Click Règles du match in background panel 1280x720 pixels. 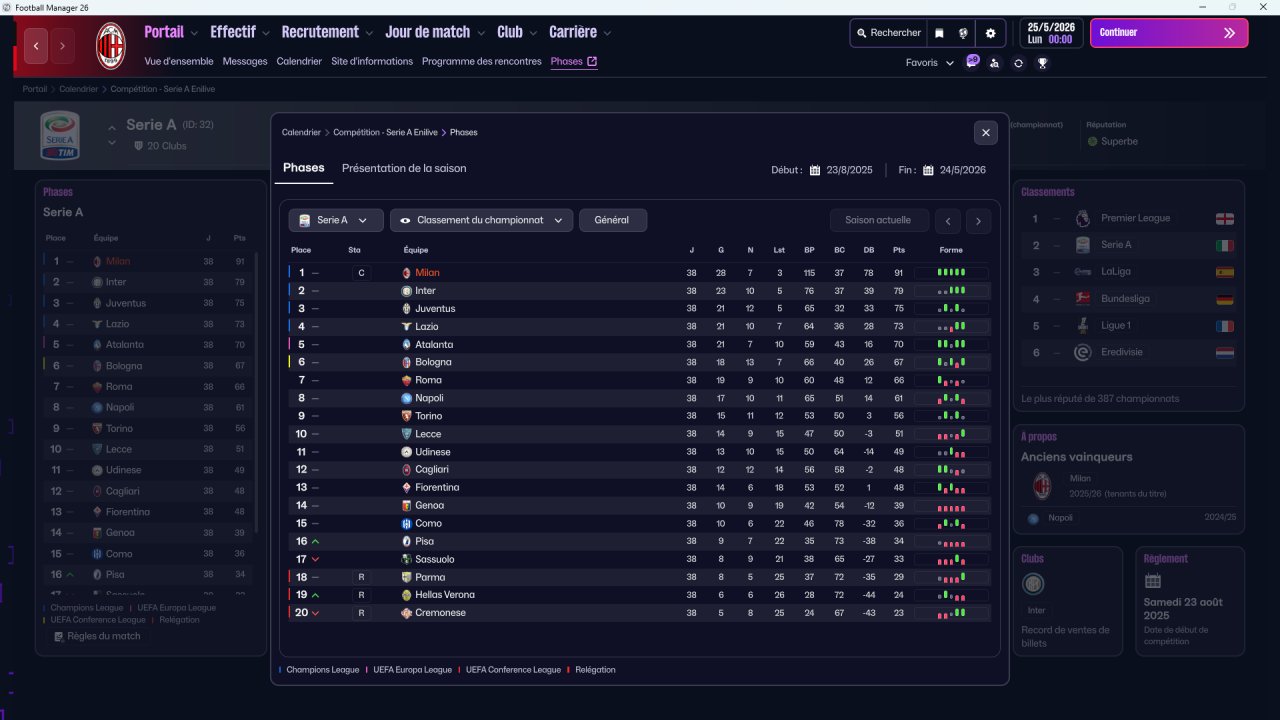pyautogui.click(x=97, y=636)
